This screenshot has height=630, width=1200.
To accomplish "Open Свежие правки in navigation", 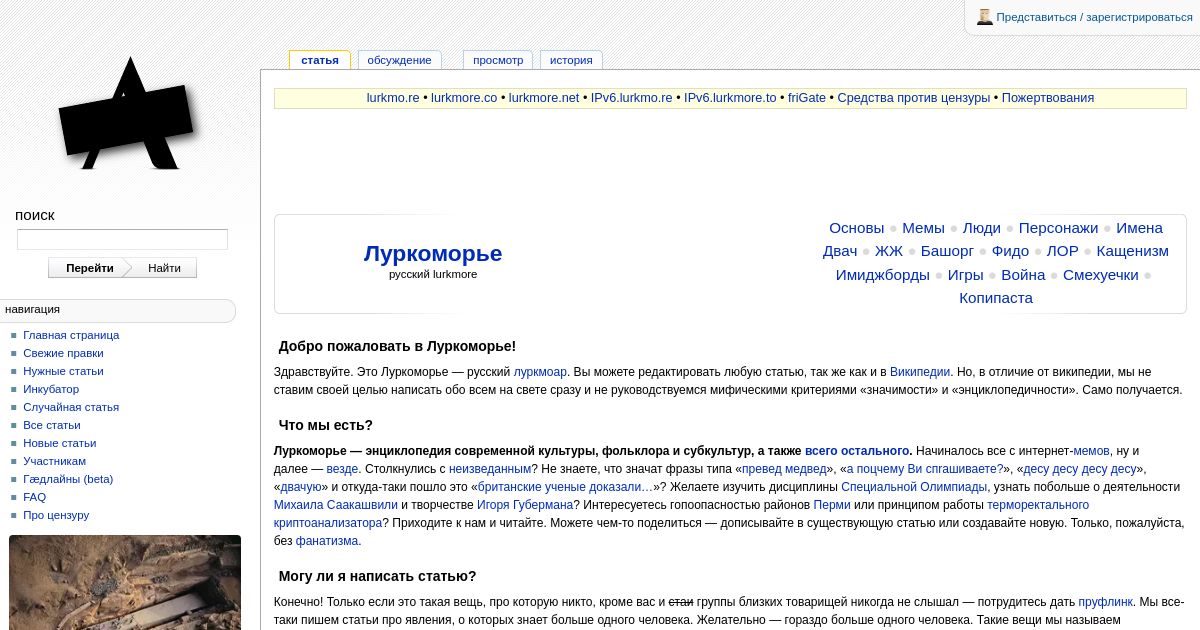I will point(63,353).
